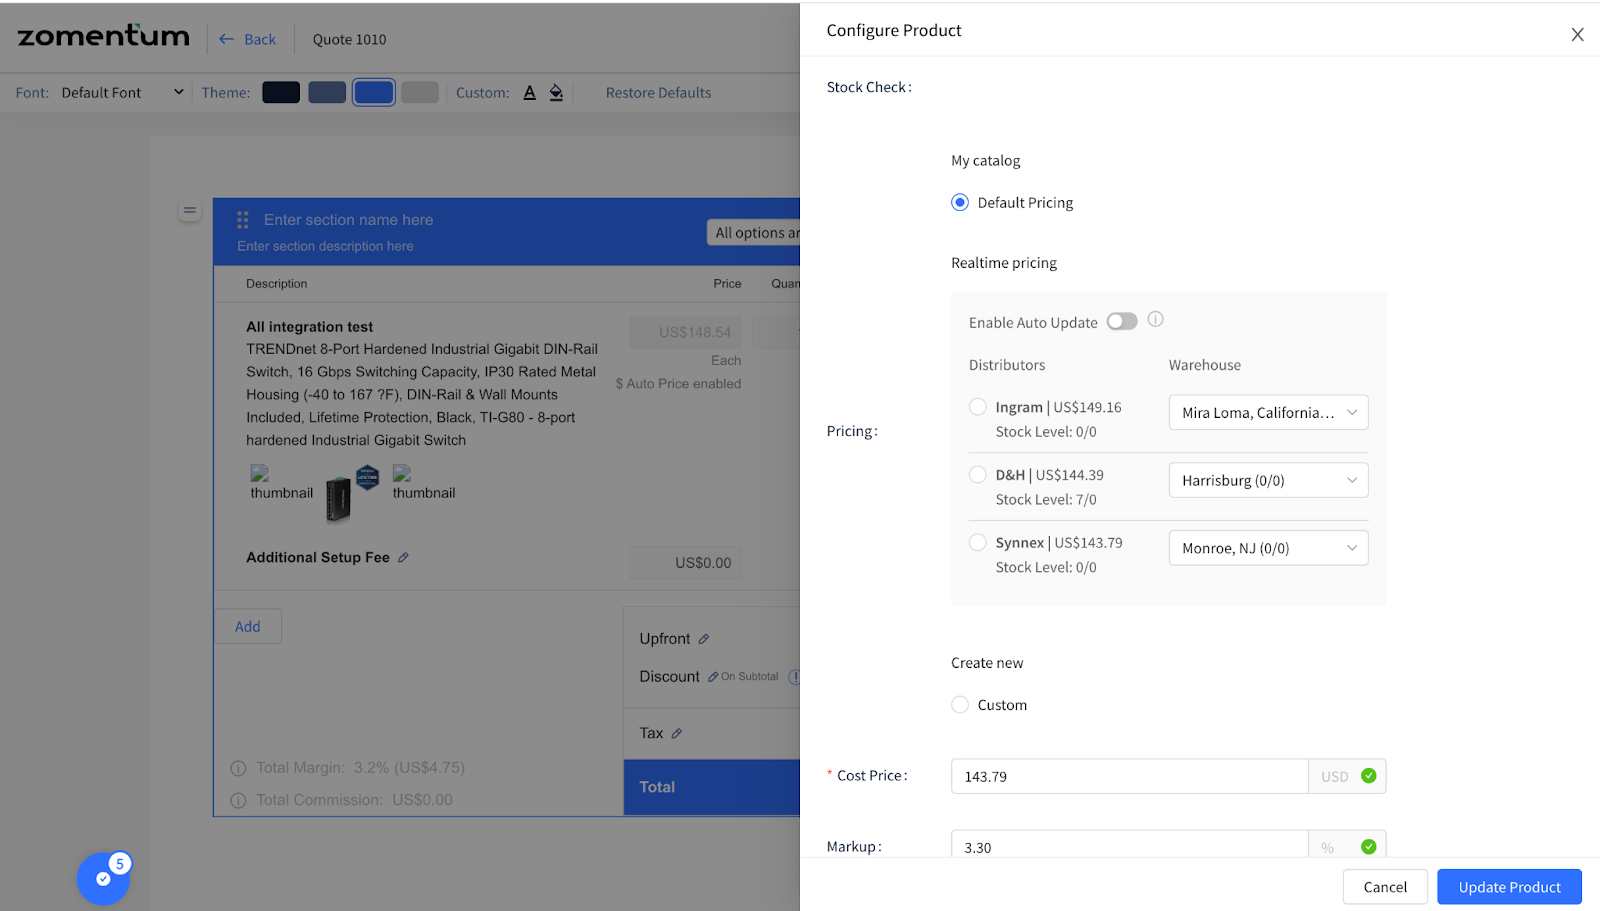The image size is (1600, 911).
Task: Select the Custom pricing radio button
Action: coord(960,704)
